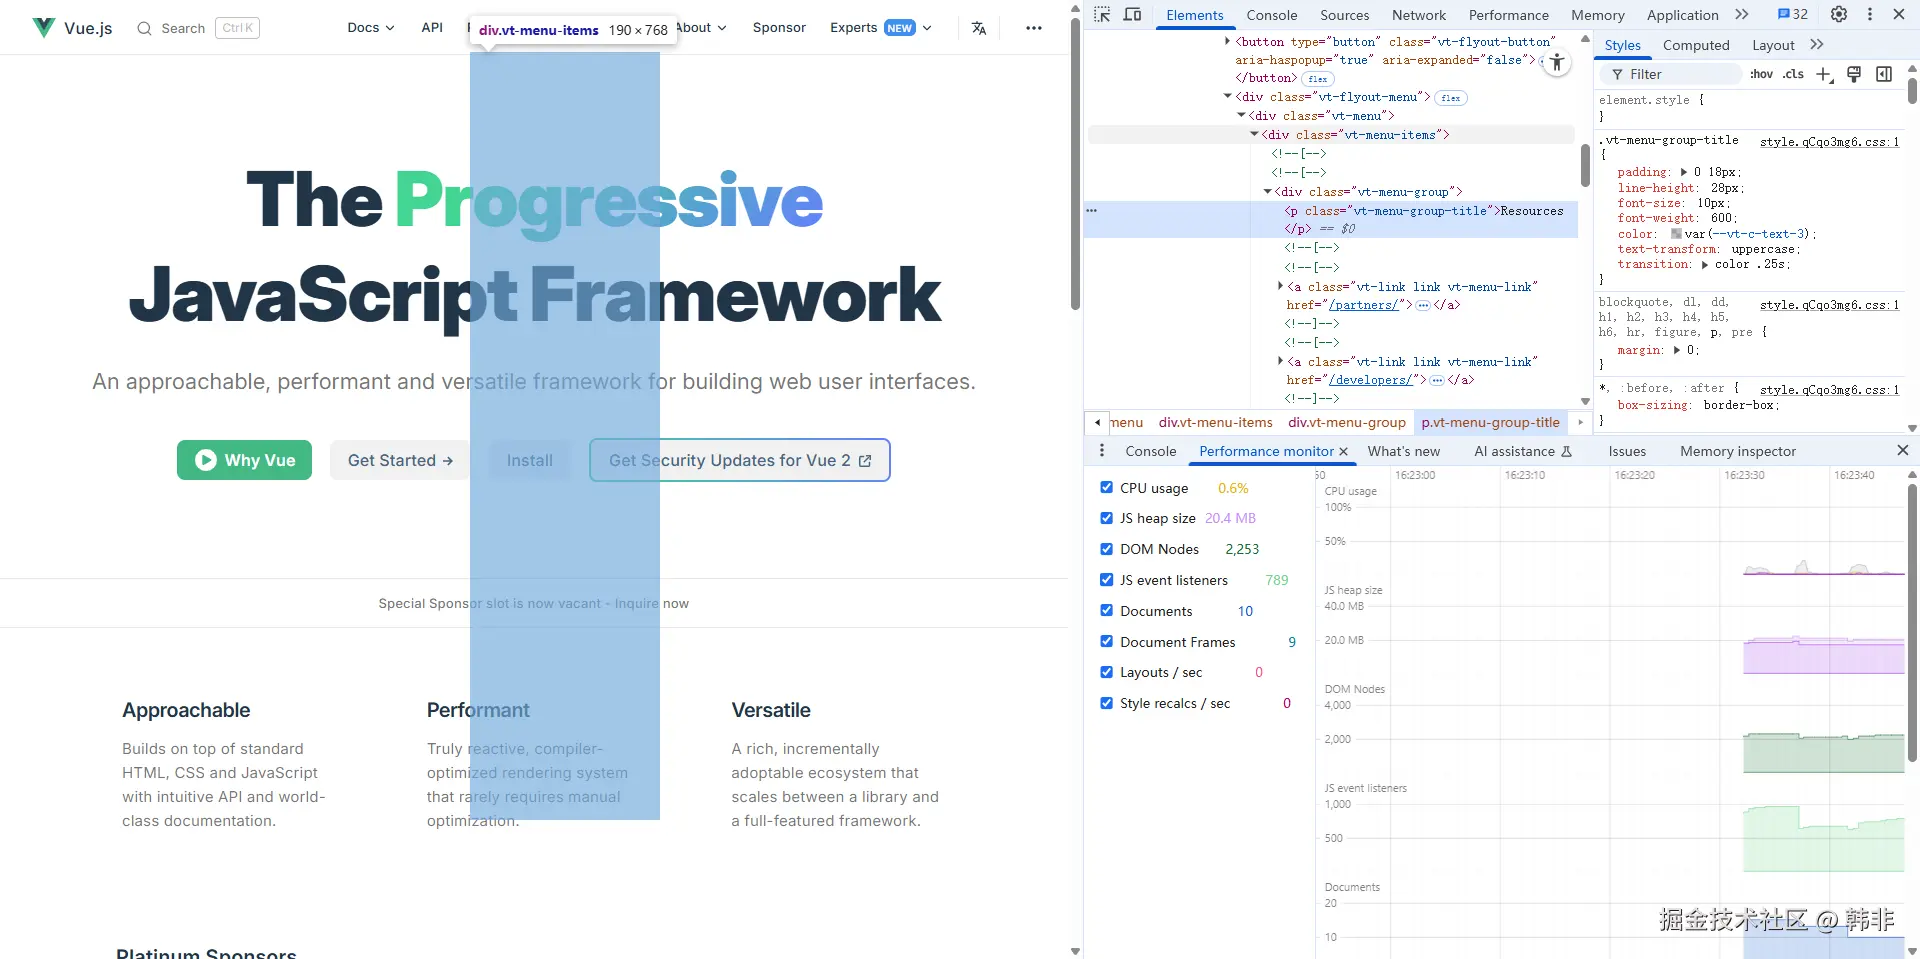The image size is (1920, 959).
Task: Show more DevTools main tabs
Action: pos(1742,14)
